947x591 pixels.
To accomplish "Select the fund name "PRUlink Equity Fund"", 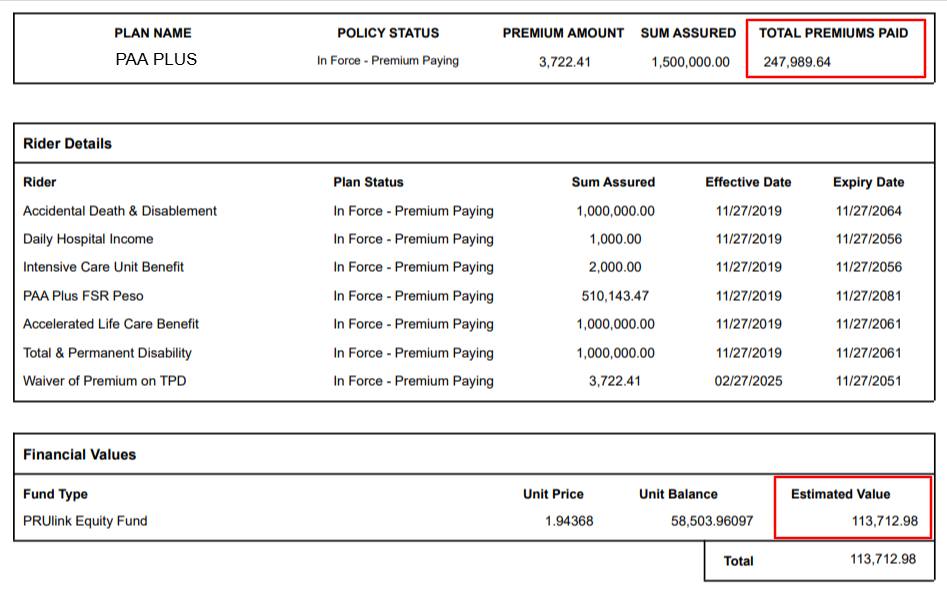I will coord(85,521).
